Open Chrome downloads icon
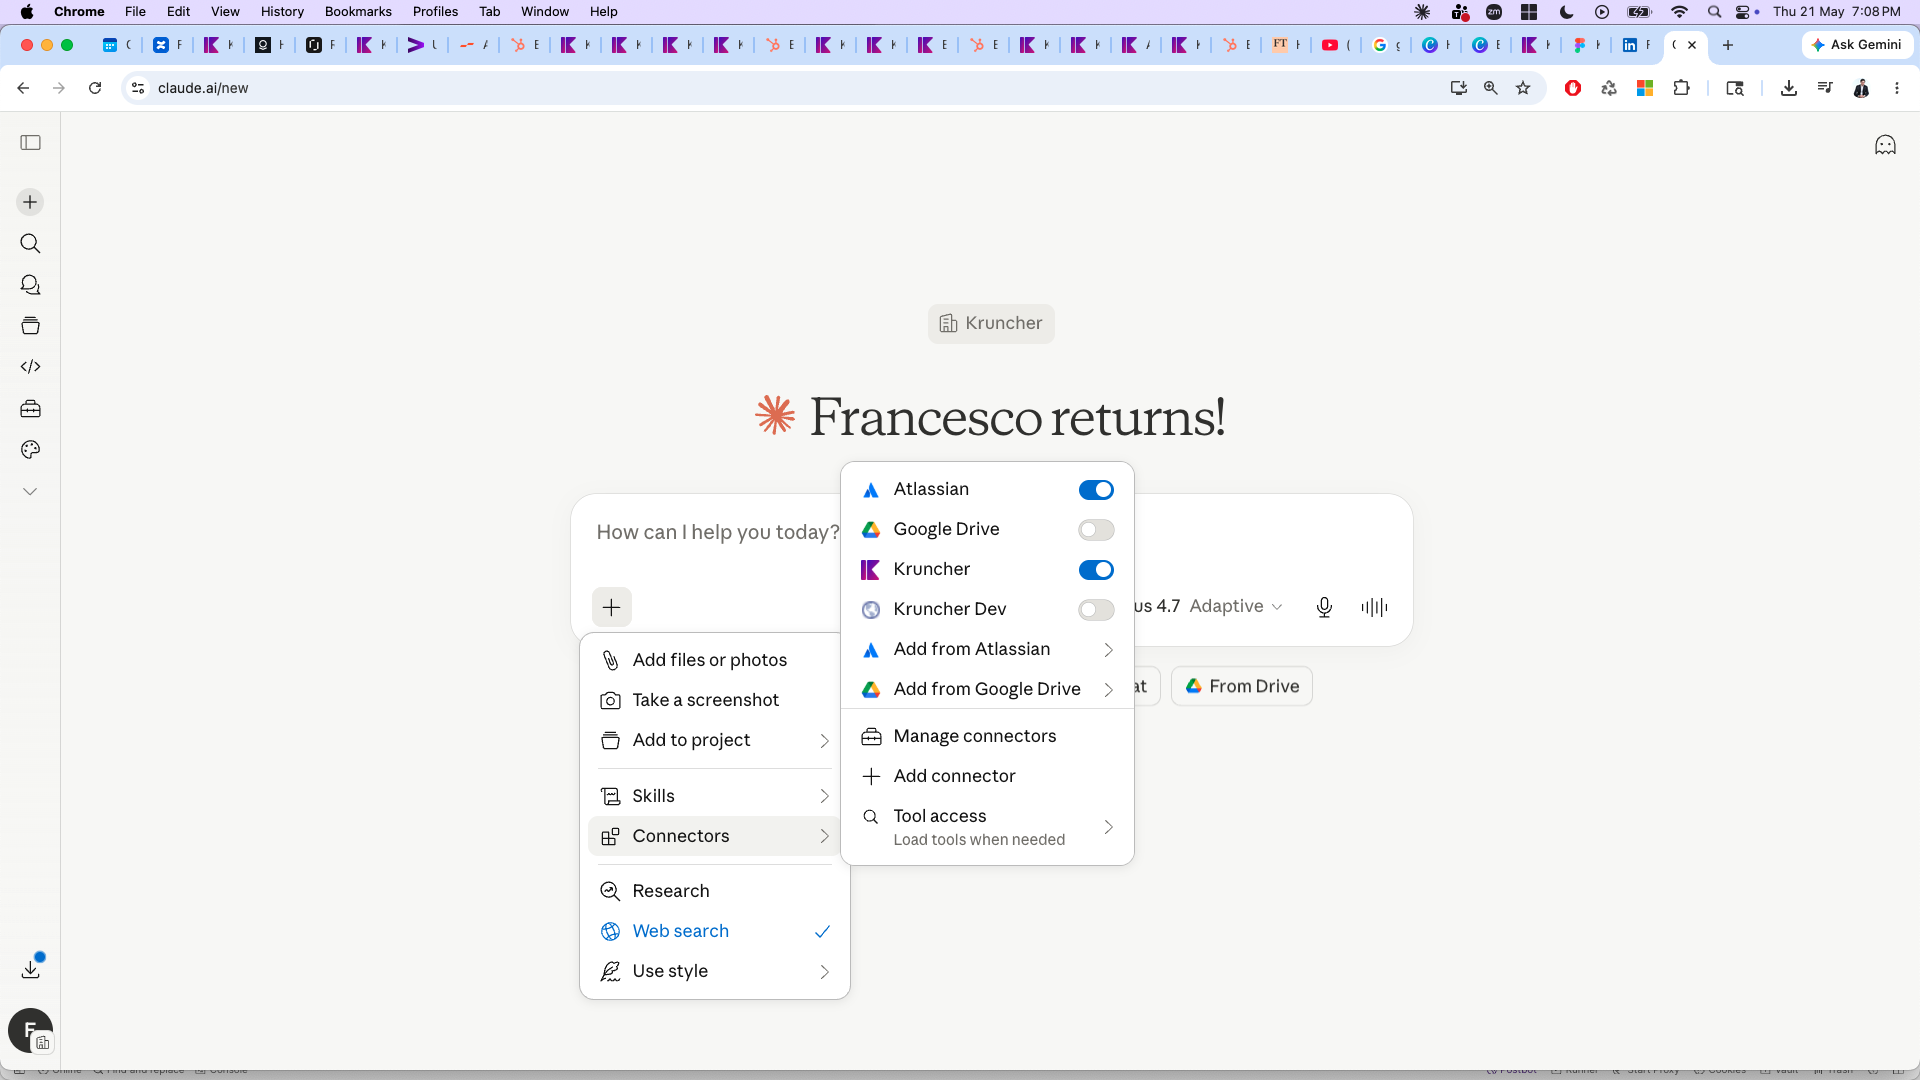Viewport: 1920px width, 1080px height. point(1789,88)
